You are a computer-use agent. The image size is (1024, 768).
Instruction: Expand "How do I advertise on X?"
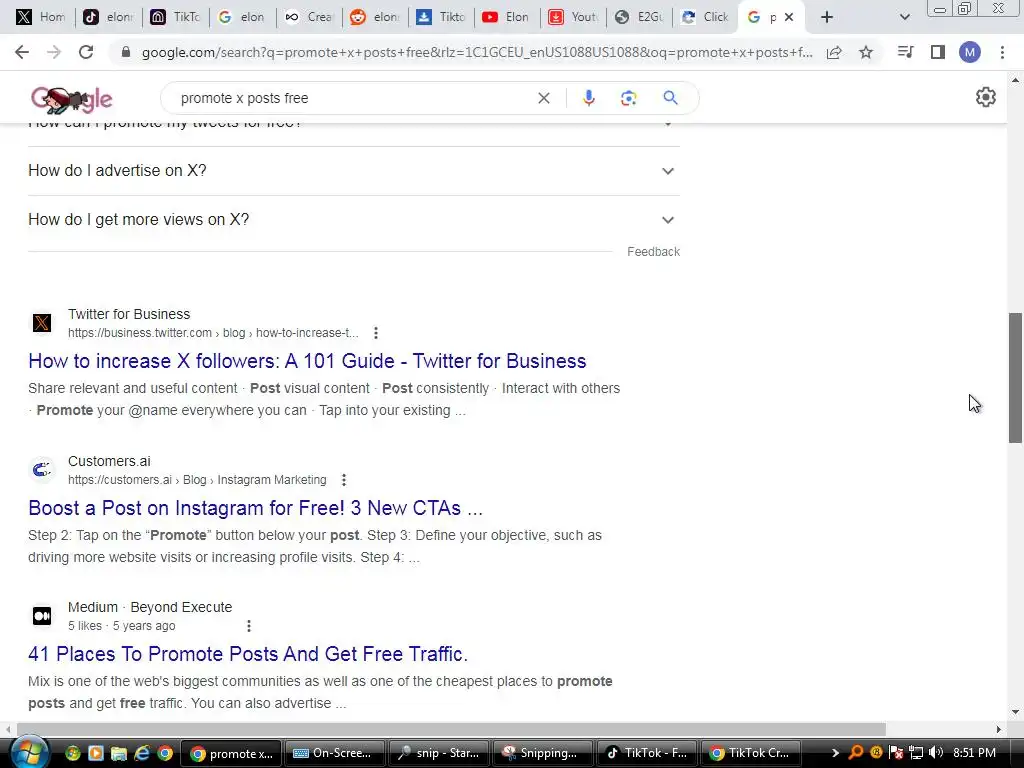354,171
